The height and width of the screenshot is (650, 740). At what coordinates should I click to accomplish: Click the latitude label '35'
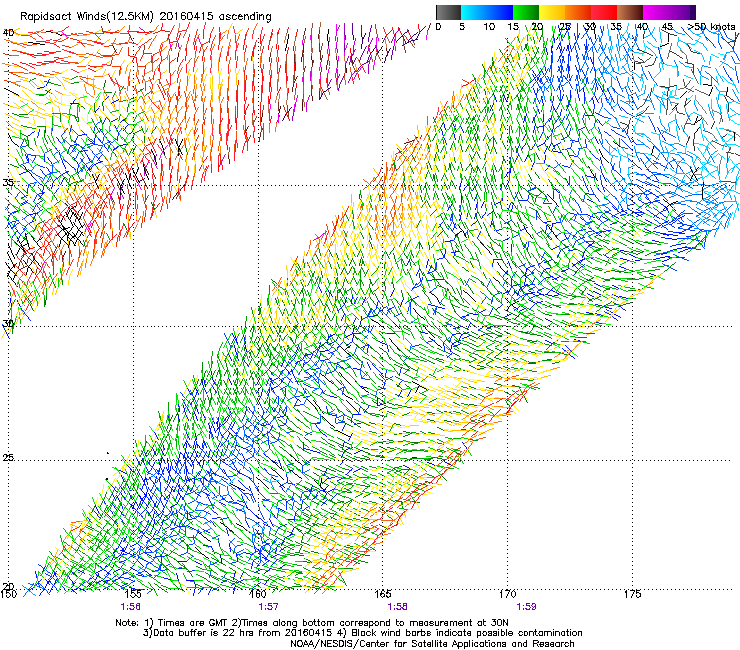point(8,182)
